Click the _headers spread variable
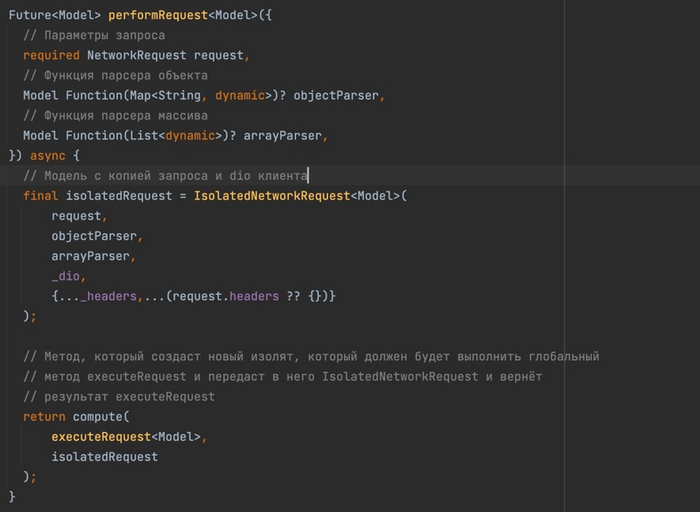Screen dimensions: 700x512 107,296
